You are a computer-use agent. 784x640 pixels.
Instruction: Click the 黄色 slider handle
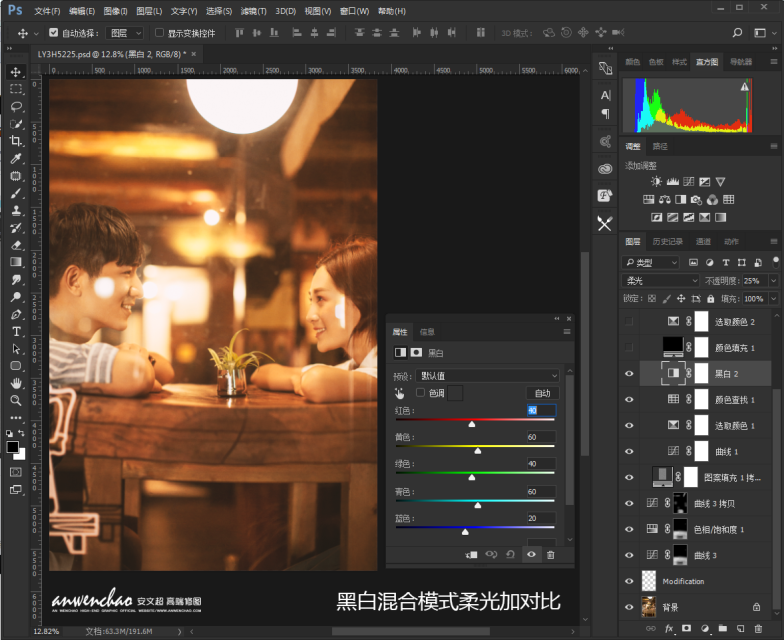(x=478, y=451)
